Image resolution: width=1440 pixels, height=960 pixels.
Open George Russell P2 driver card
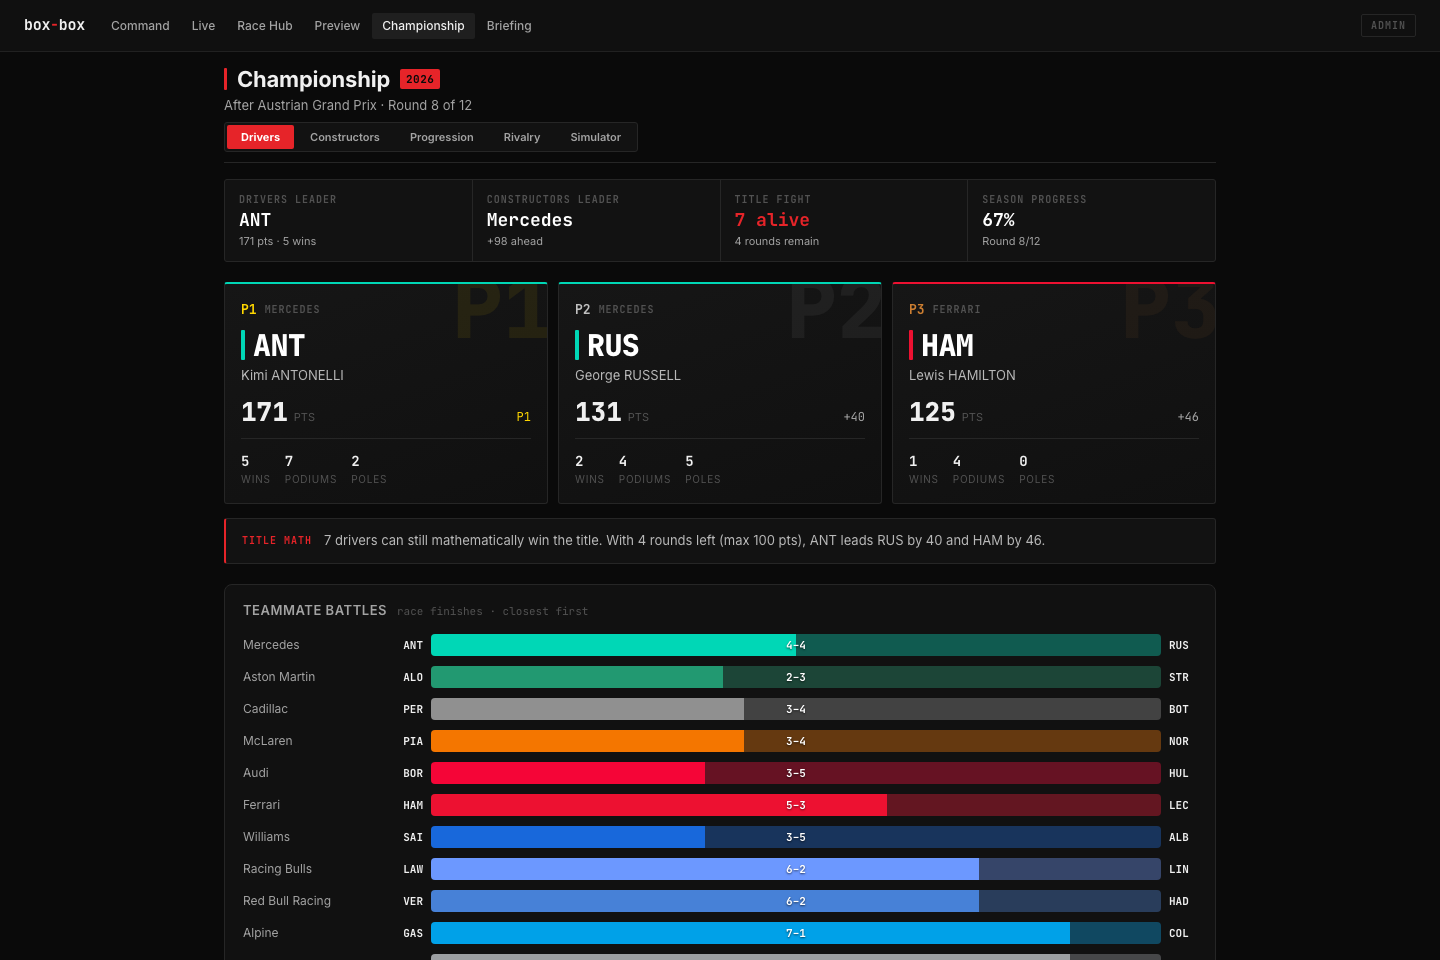coord(720,393)
